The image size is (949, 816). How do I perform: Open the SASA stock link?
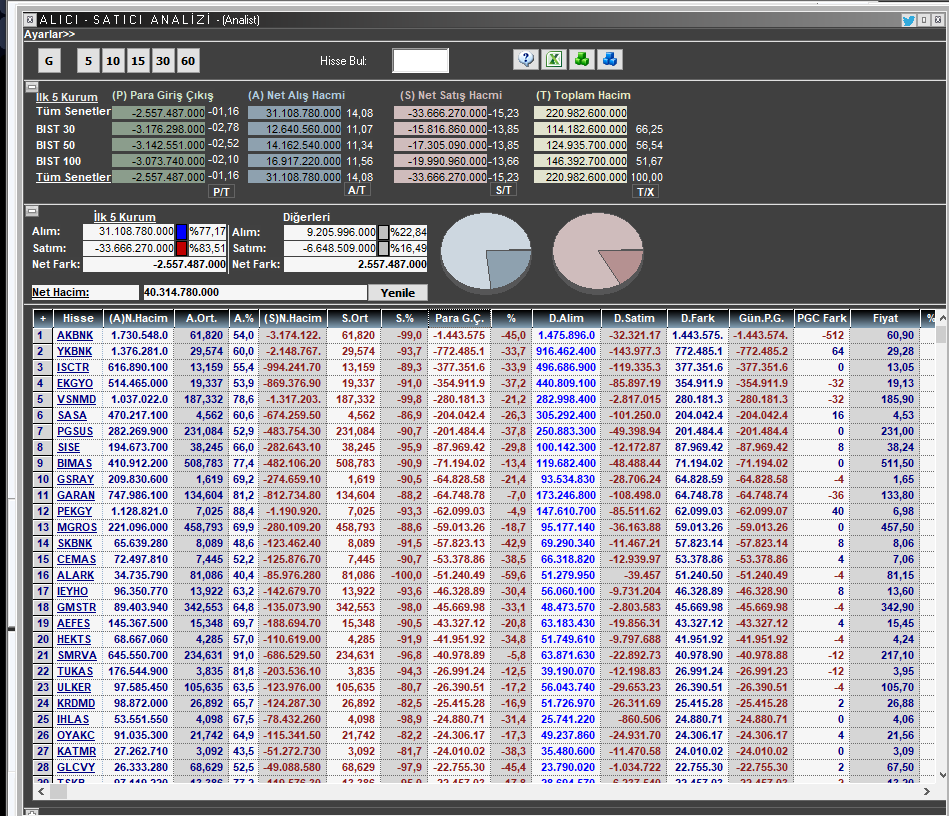tap(71, 415)
